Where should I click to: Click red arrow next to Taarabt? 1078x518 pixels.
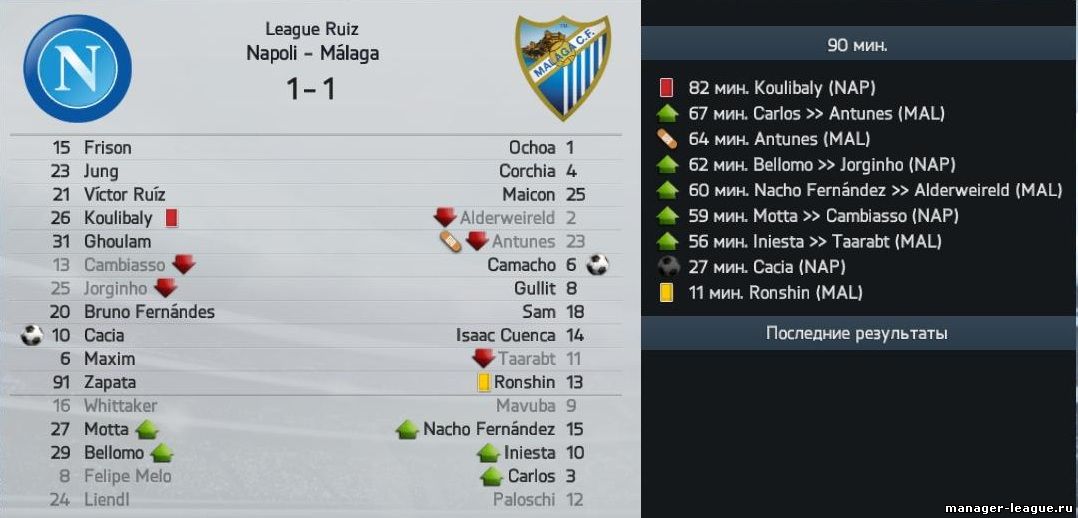pos(484,358)
